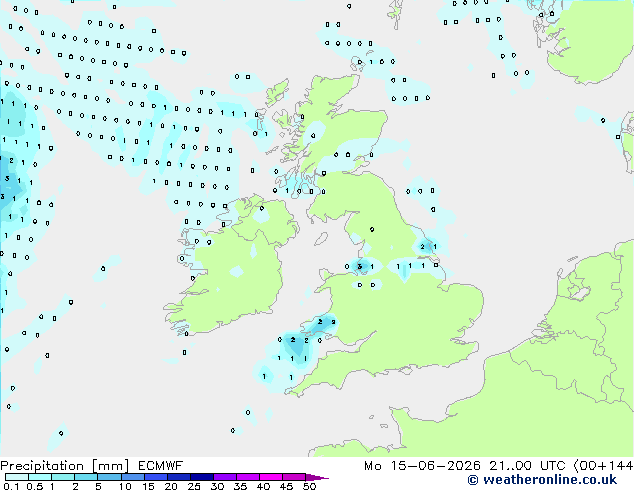Click the "15" legend scale label
Image resolution: width=634 pixels, height=490 pixels.
point(148,486)
